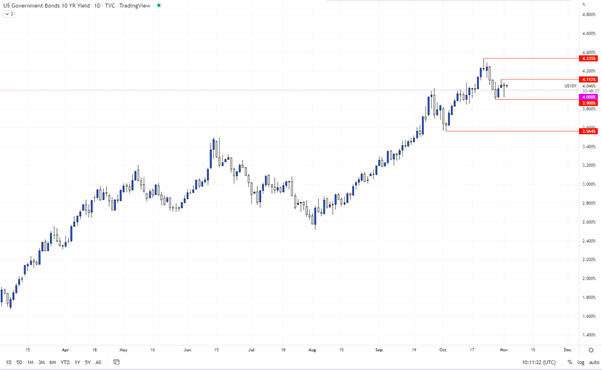Open the go-to-date calendar icon

pos(117,362)
